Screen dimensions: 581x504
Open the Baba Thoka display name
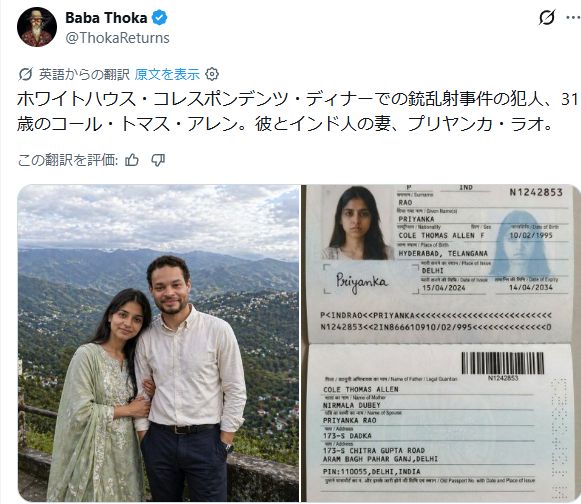point(106,18)
